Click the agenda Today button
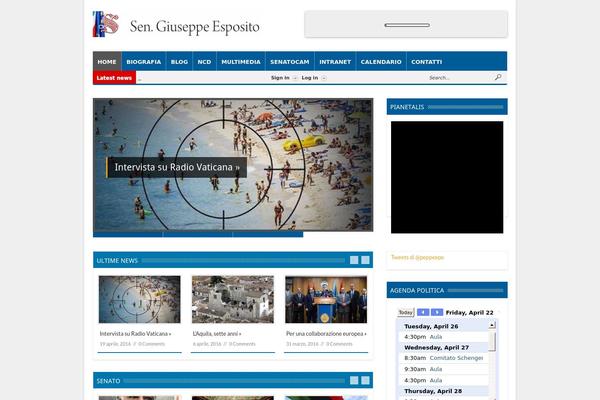The width and height of the screenshot is (600, 400). 406,312
